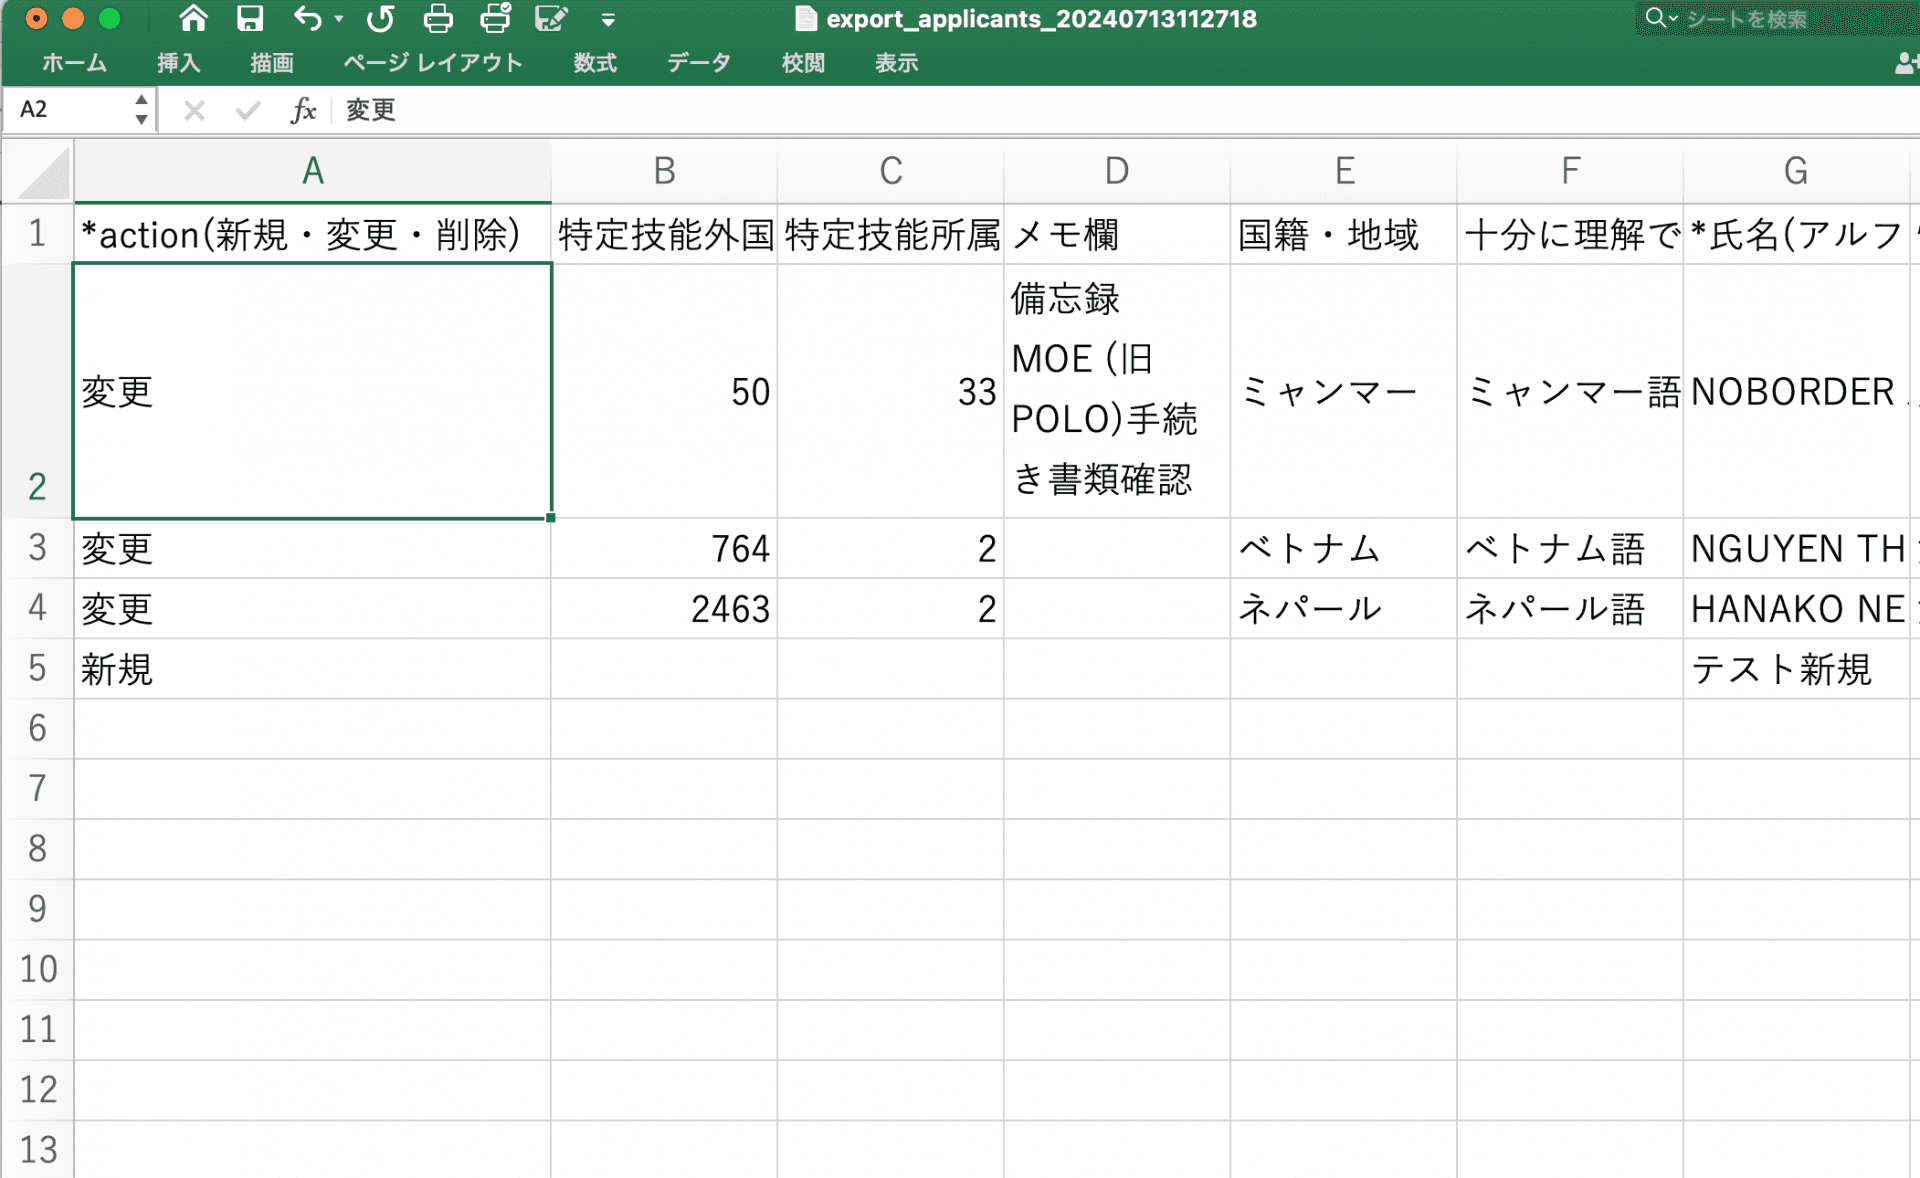
Task: Insert function with the fx icon
Action: (303, 110)
